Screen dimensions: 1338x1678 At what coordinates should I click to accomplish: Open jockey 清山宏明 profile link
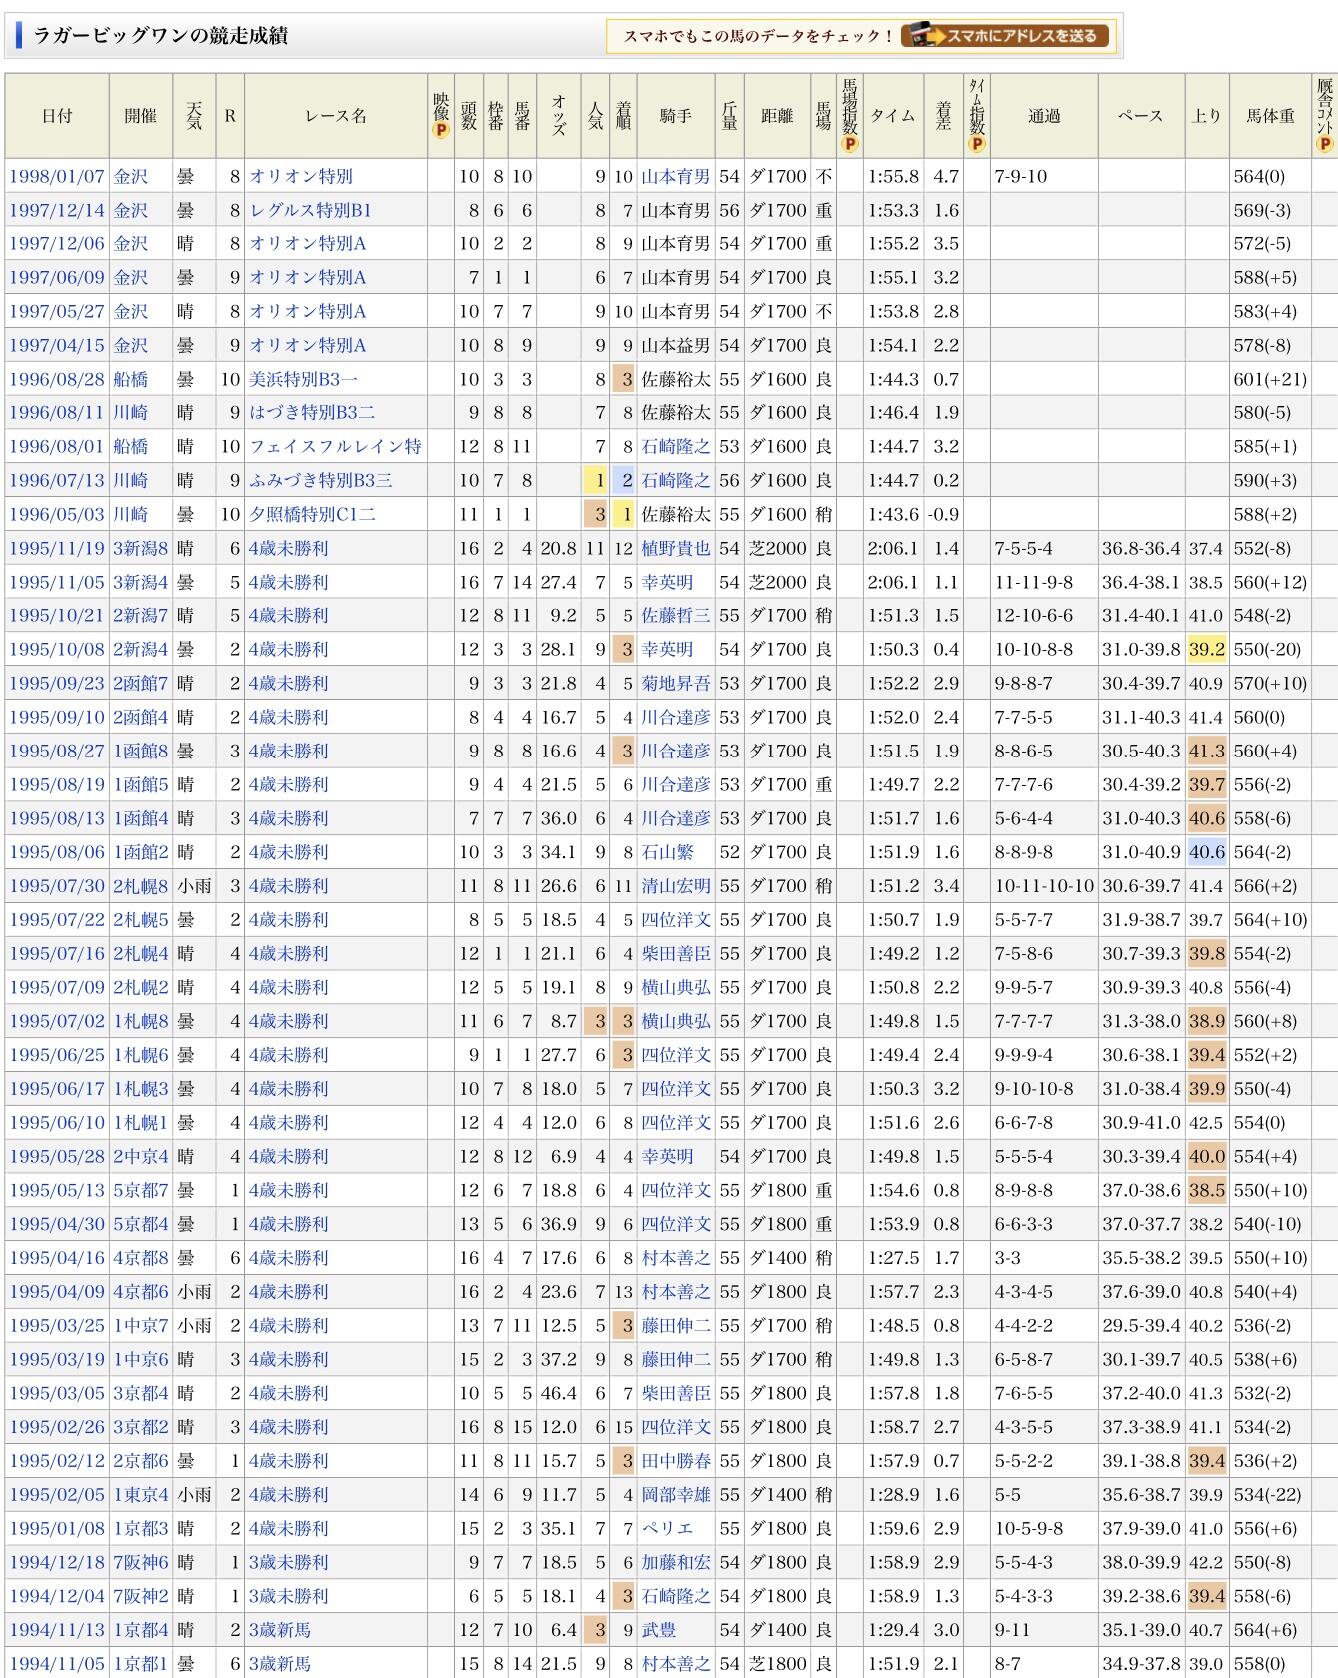pyautogui.click(x=676, y=886)
